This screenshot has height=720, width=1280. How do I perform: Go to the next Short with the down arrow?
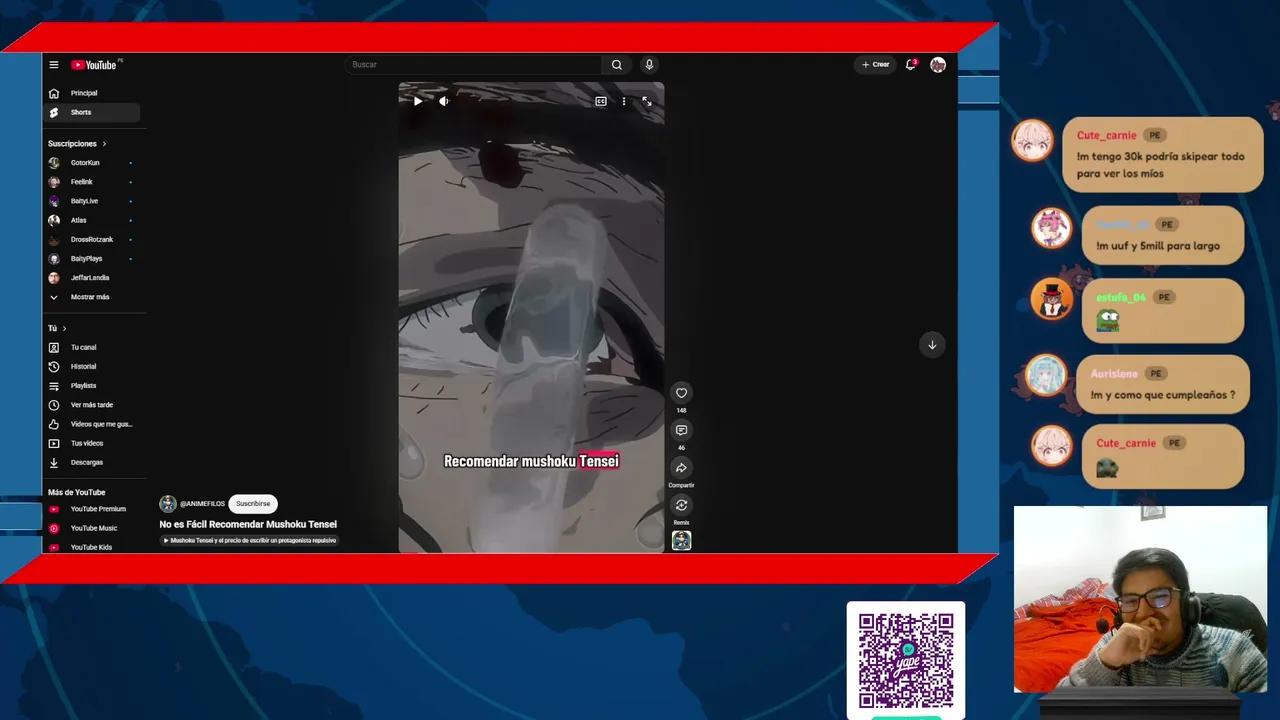[x=932, y=345]
